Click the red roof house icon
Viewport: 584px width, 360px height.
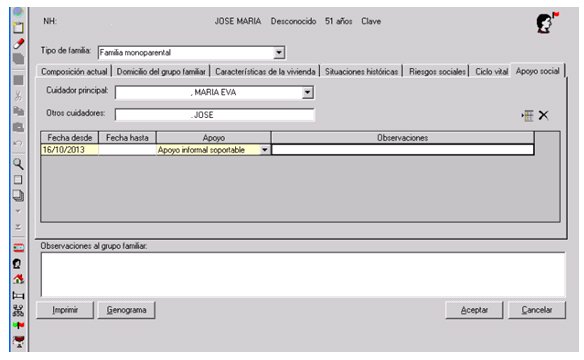[x=18, y=279]
